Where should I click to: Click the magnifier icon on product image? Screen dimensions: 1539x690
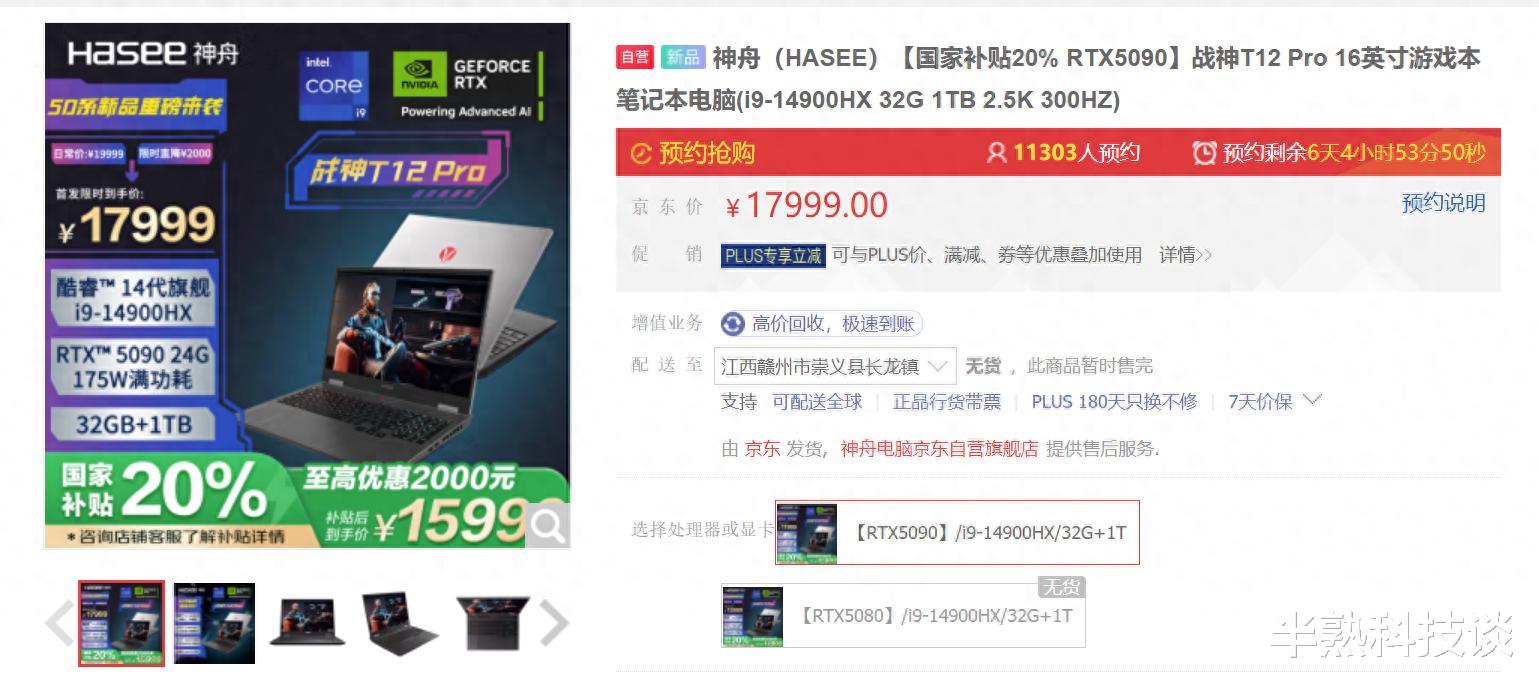(x=547, y=525)
